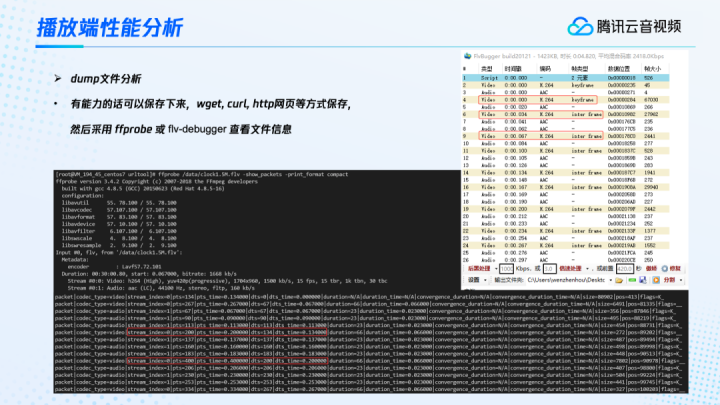This screenshot has height=405, width=720.
Task: Expand the output folder path combo box
Action: pyautogui.click(x=610, y=280)
